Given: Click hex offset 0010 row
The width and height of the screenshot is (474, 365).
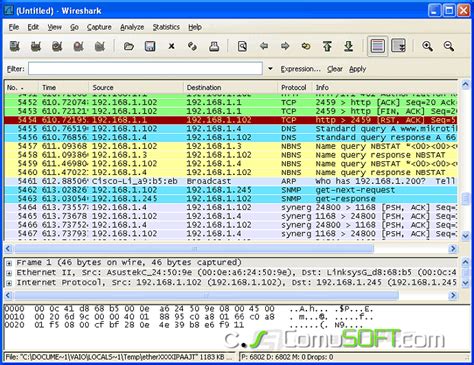Looking at the screenshot, I should pos(188,317).
